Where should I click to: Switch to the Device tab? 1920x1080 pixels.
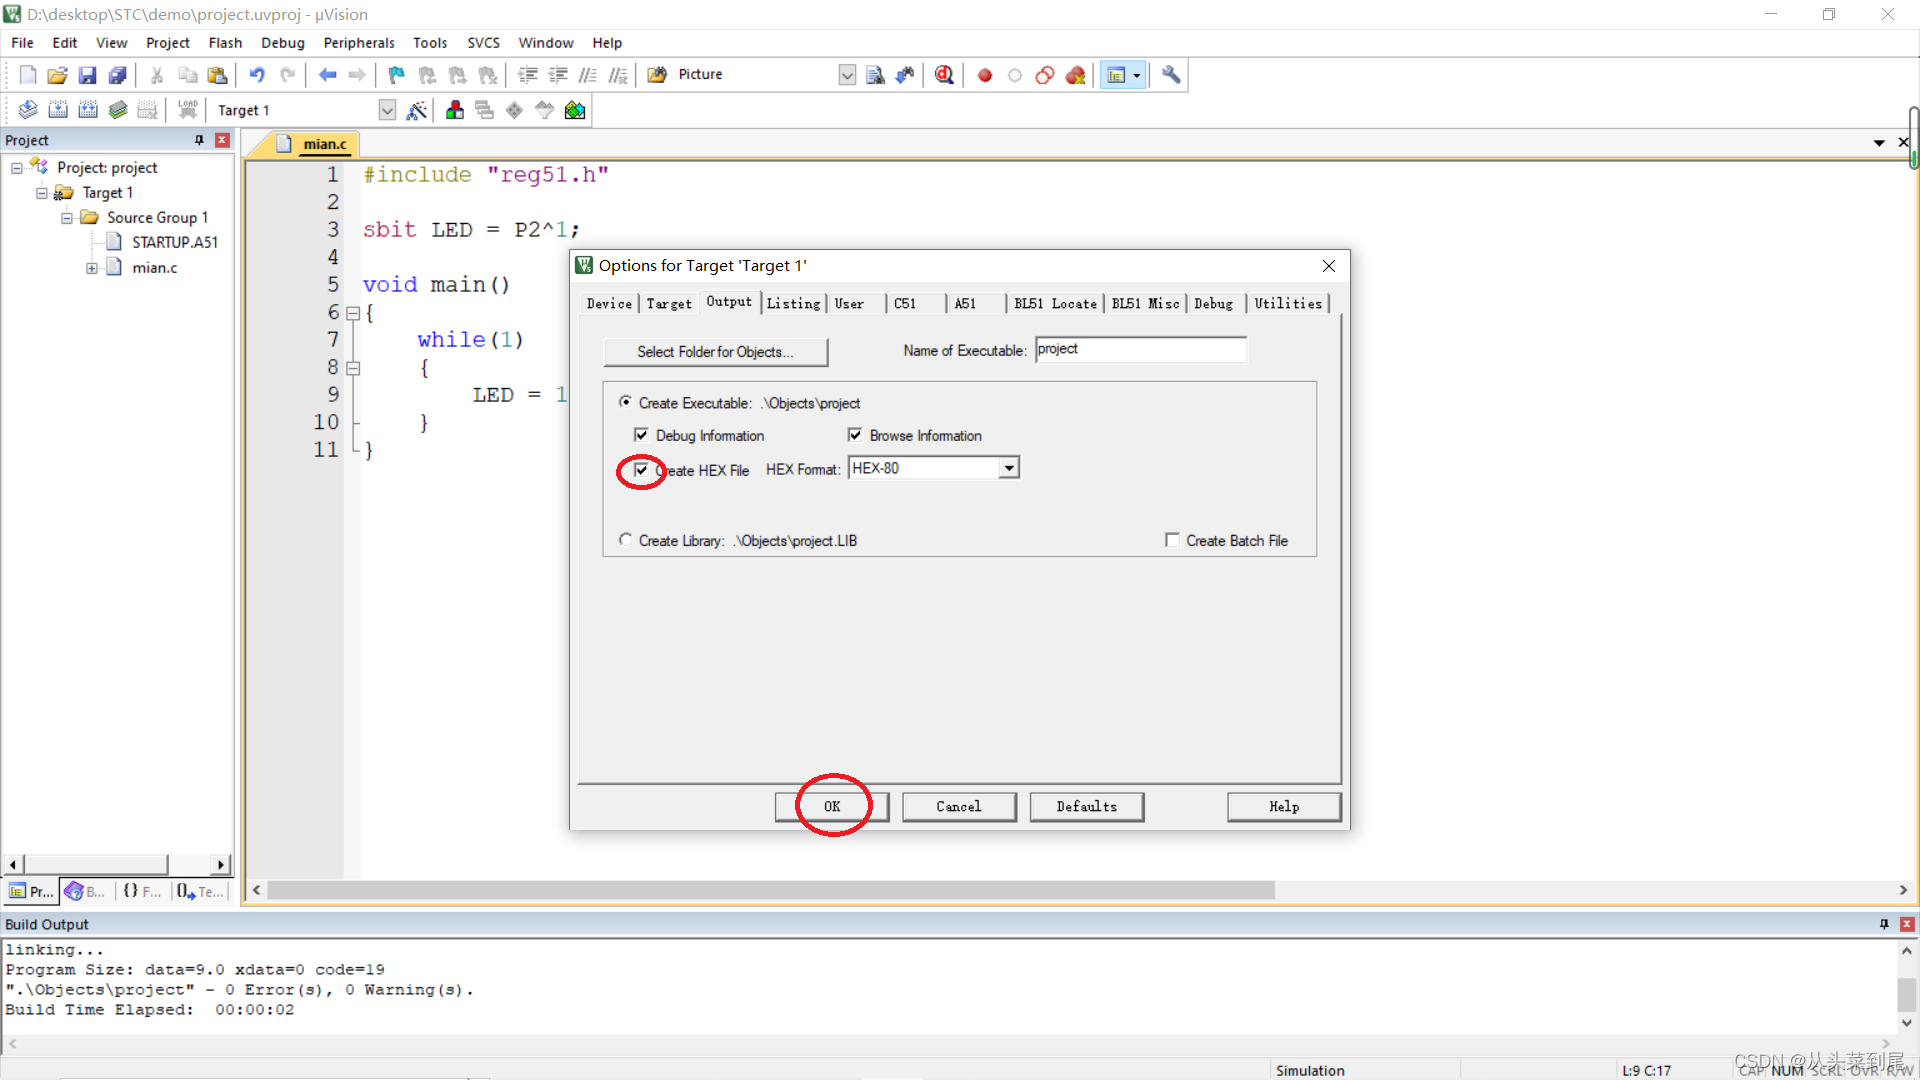click(x=609, y=304)
